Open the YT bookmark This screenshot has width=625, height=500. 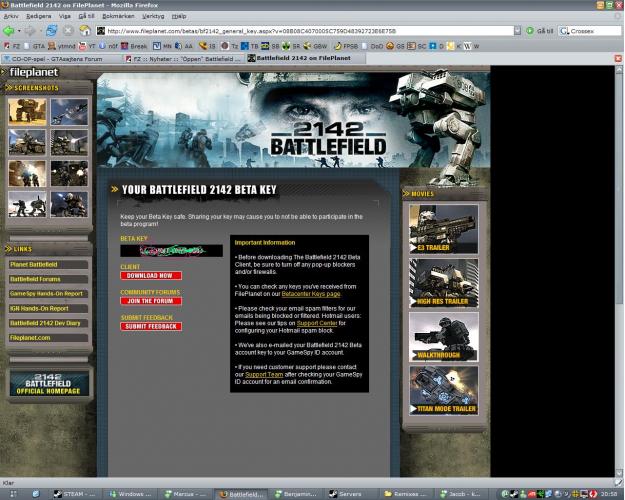(87, 46)
